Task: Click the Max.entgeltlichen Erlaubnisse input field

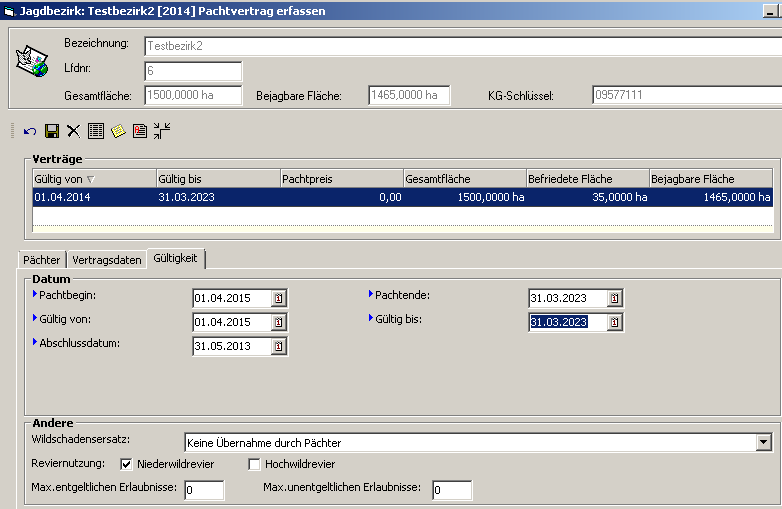Action: (204, 490)
